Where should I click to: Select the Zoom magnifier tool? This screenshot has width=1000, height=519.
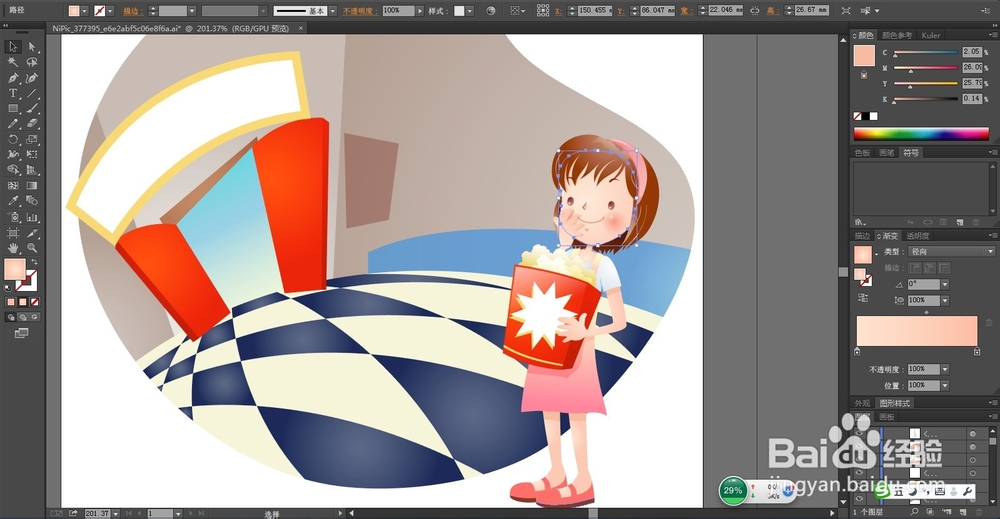pos(32,248)
